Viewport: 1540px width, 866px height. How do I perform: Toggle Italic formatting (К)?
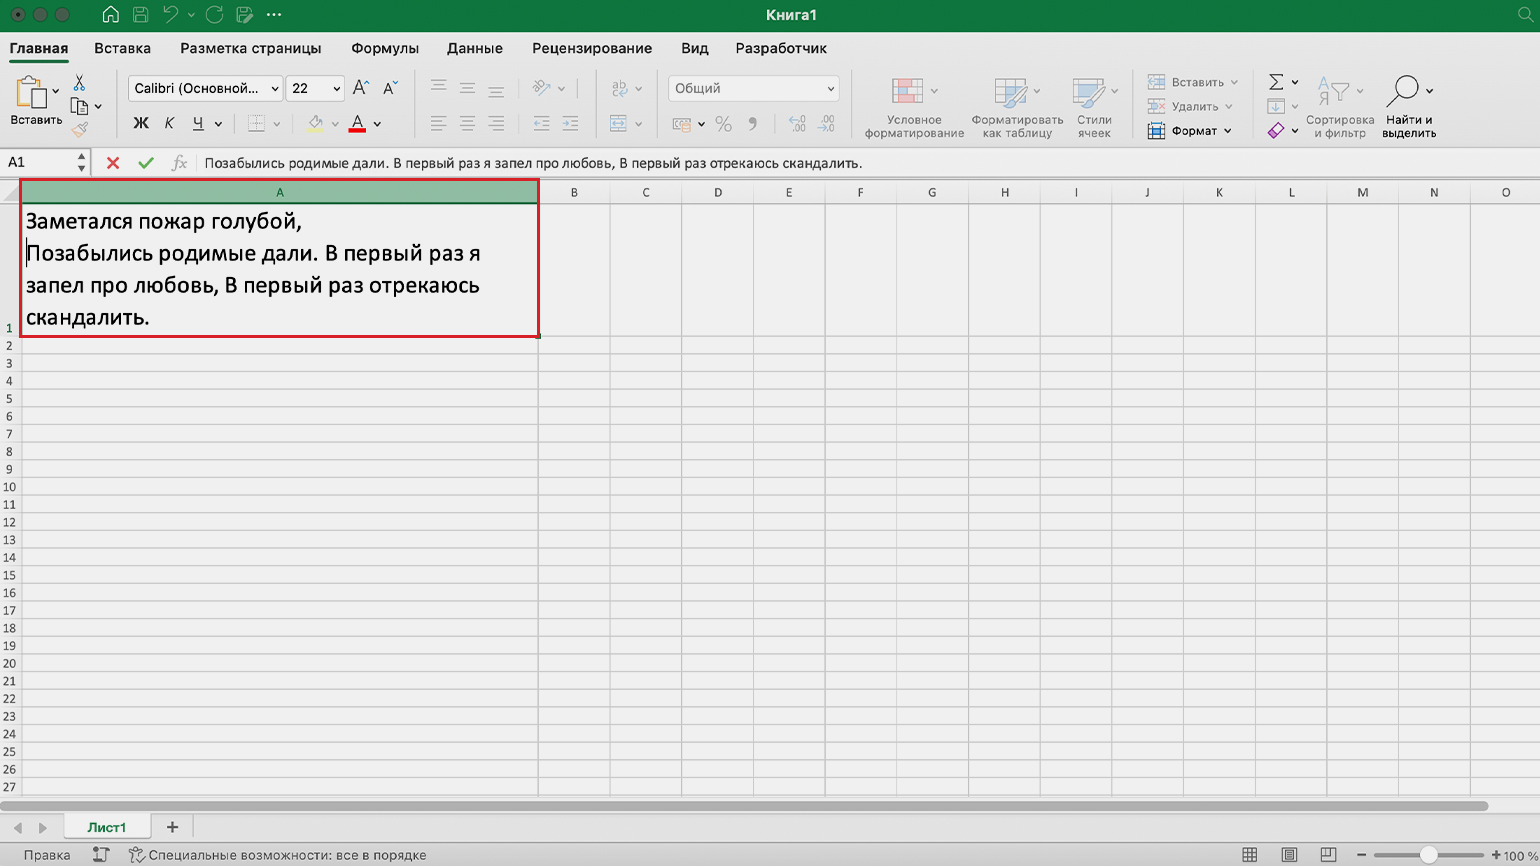tap(169, 124)
